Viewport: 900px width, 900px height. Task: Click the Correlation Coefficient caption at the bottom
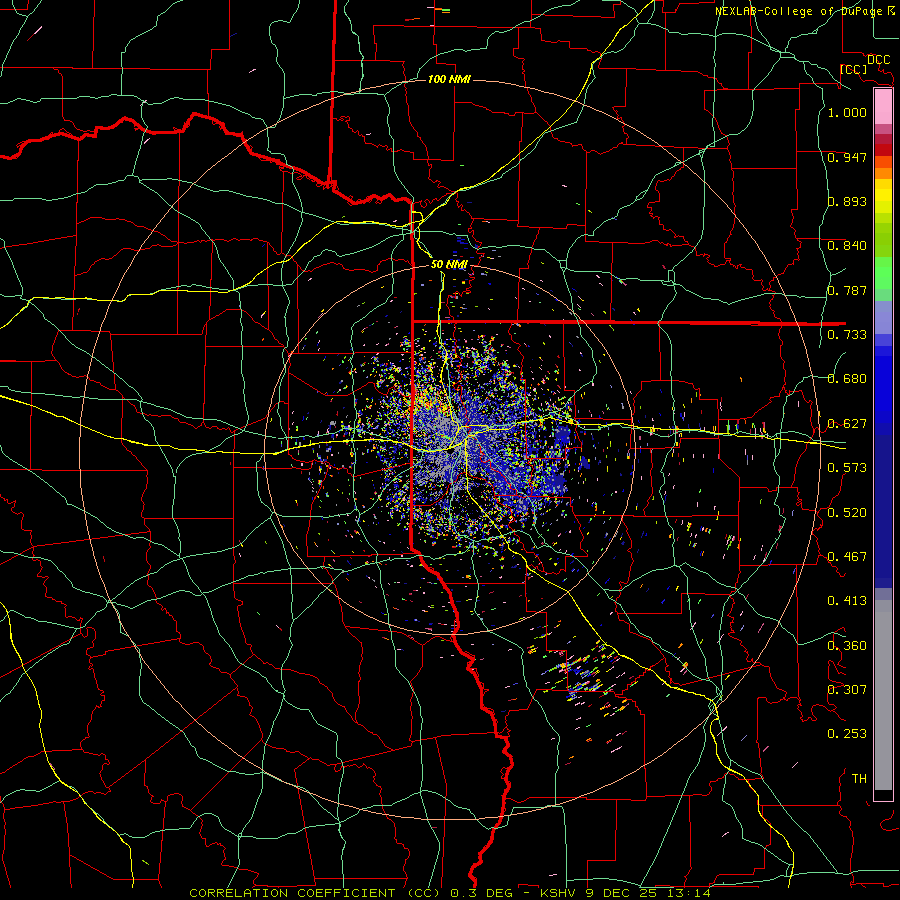click(x=449, y=893)
